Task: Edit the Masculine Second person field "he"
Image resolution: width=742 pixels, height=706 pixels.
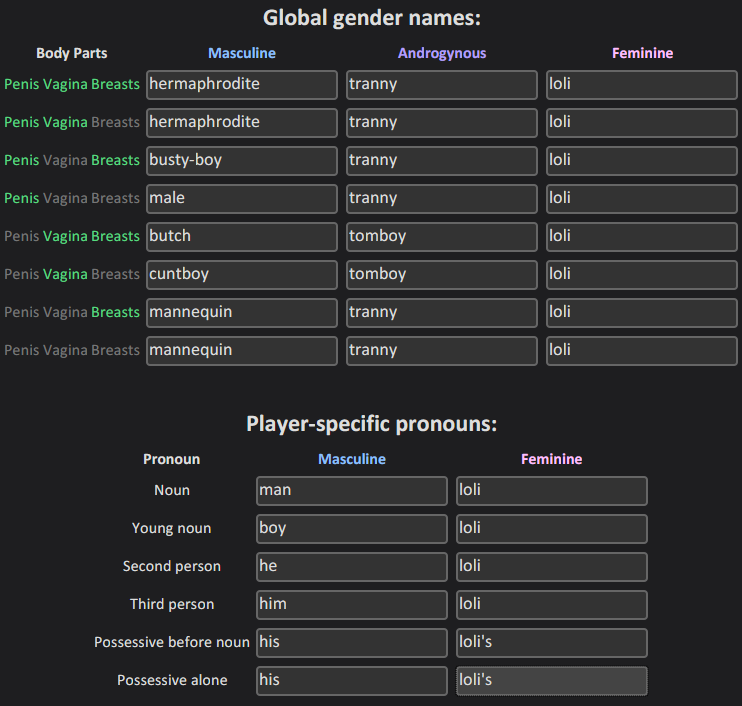Action: (351, 567)
